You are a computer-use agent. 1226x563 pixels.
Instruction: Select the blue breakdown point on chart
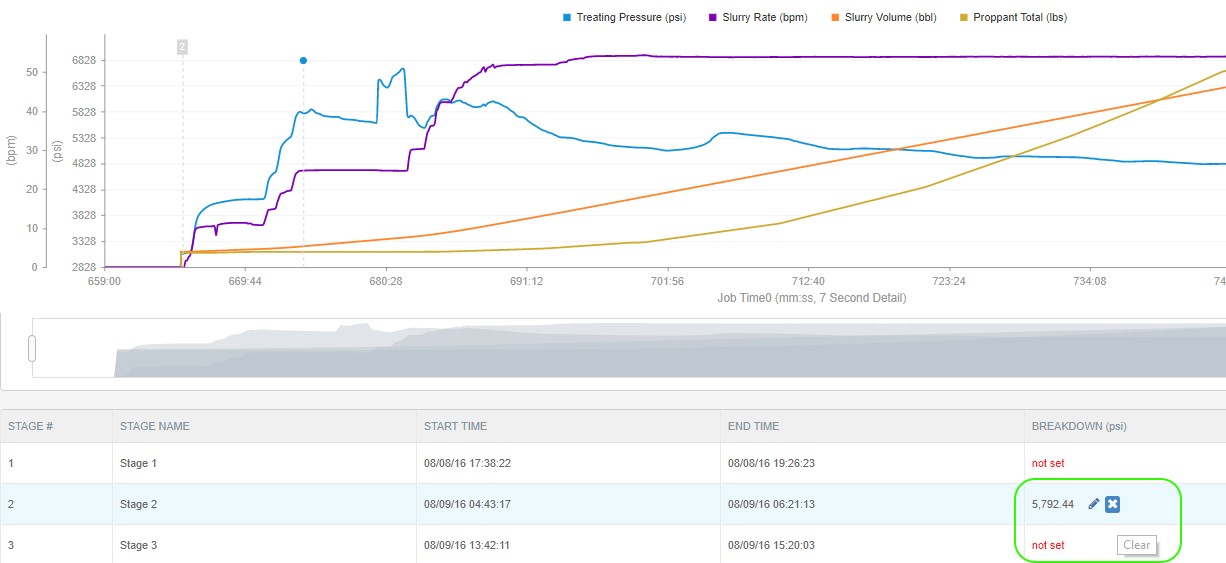coord(303,61)
